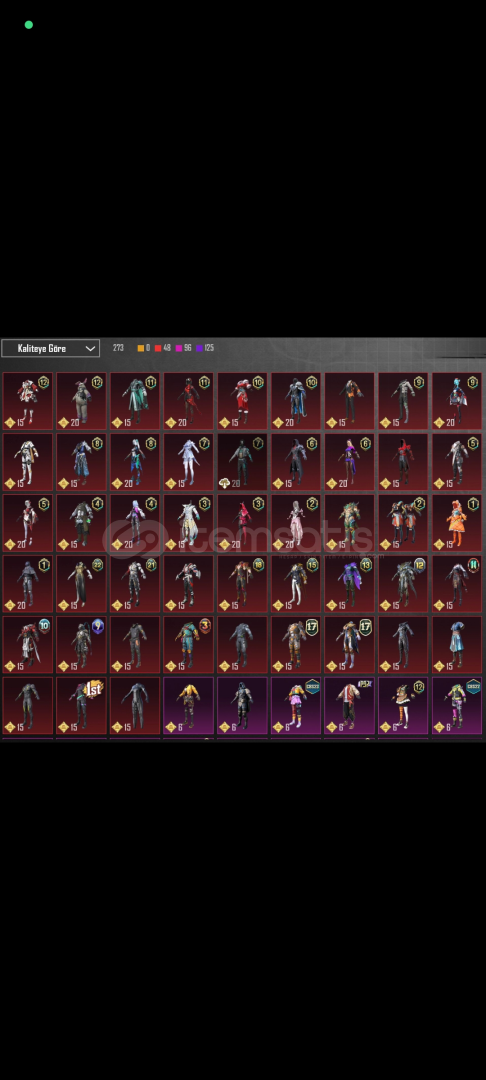Select the red Santa outfit with badge 10
Image resolution: width=486 pixels, height=1080 pixels.
242,402
